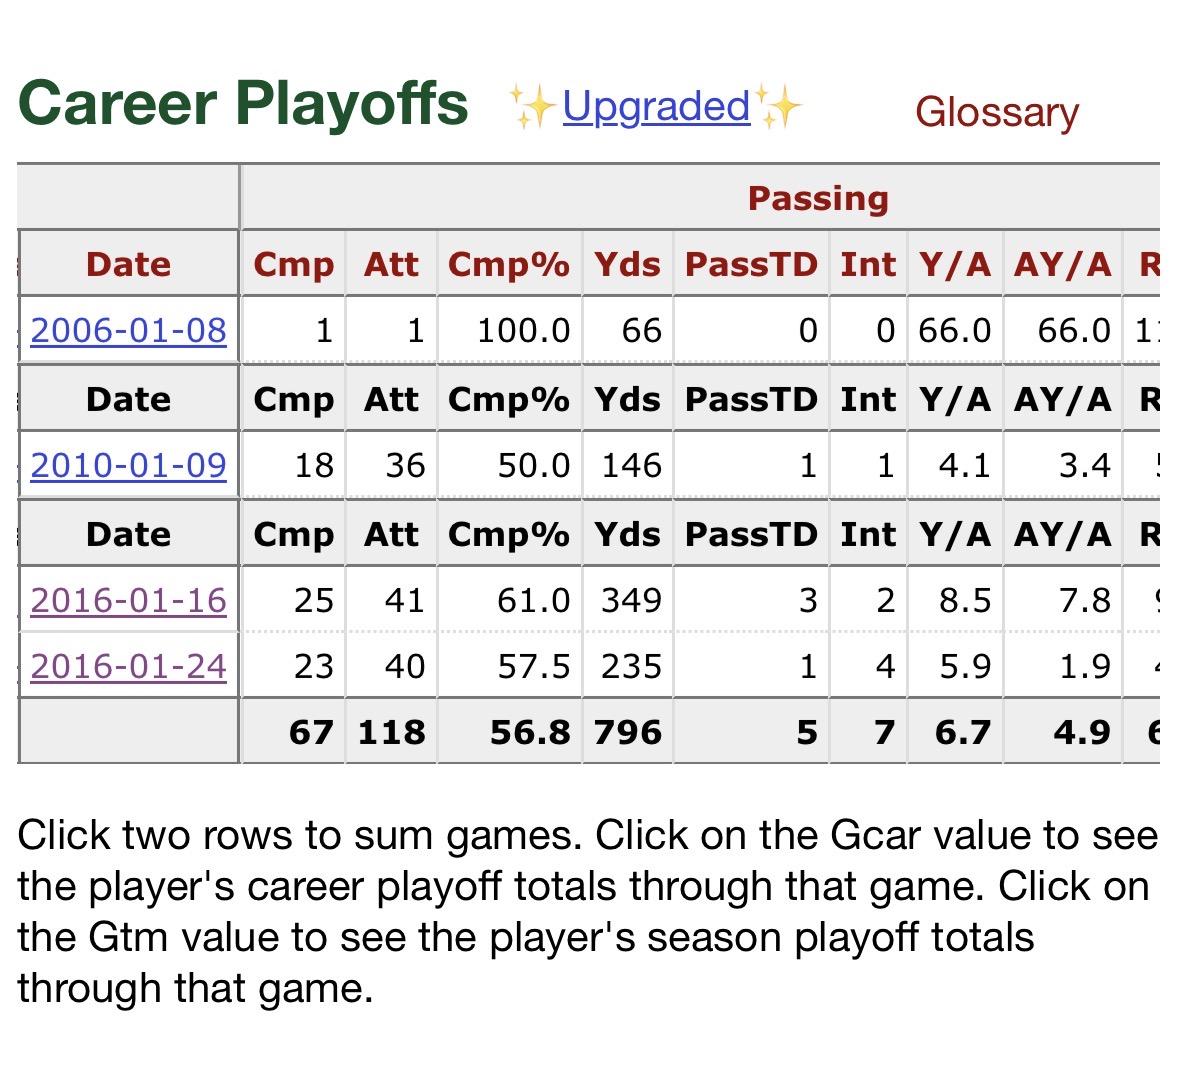This screenshot has width=1179, height=1075.
Task: Open the Glossary link
Action: pos(997,112)
